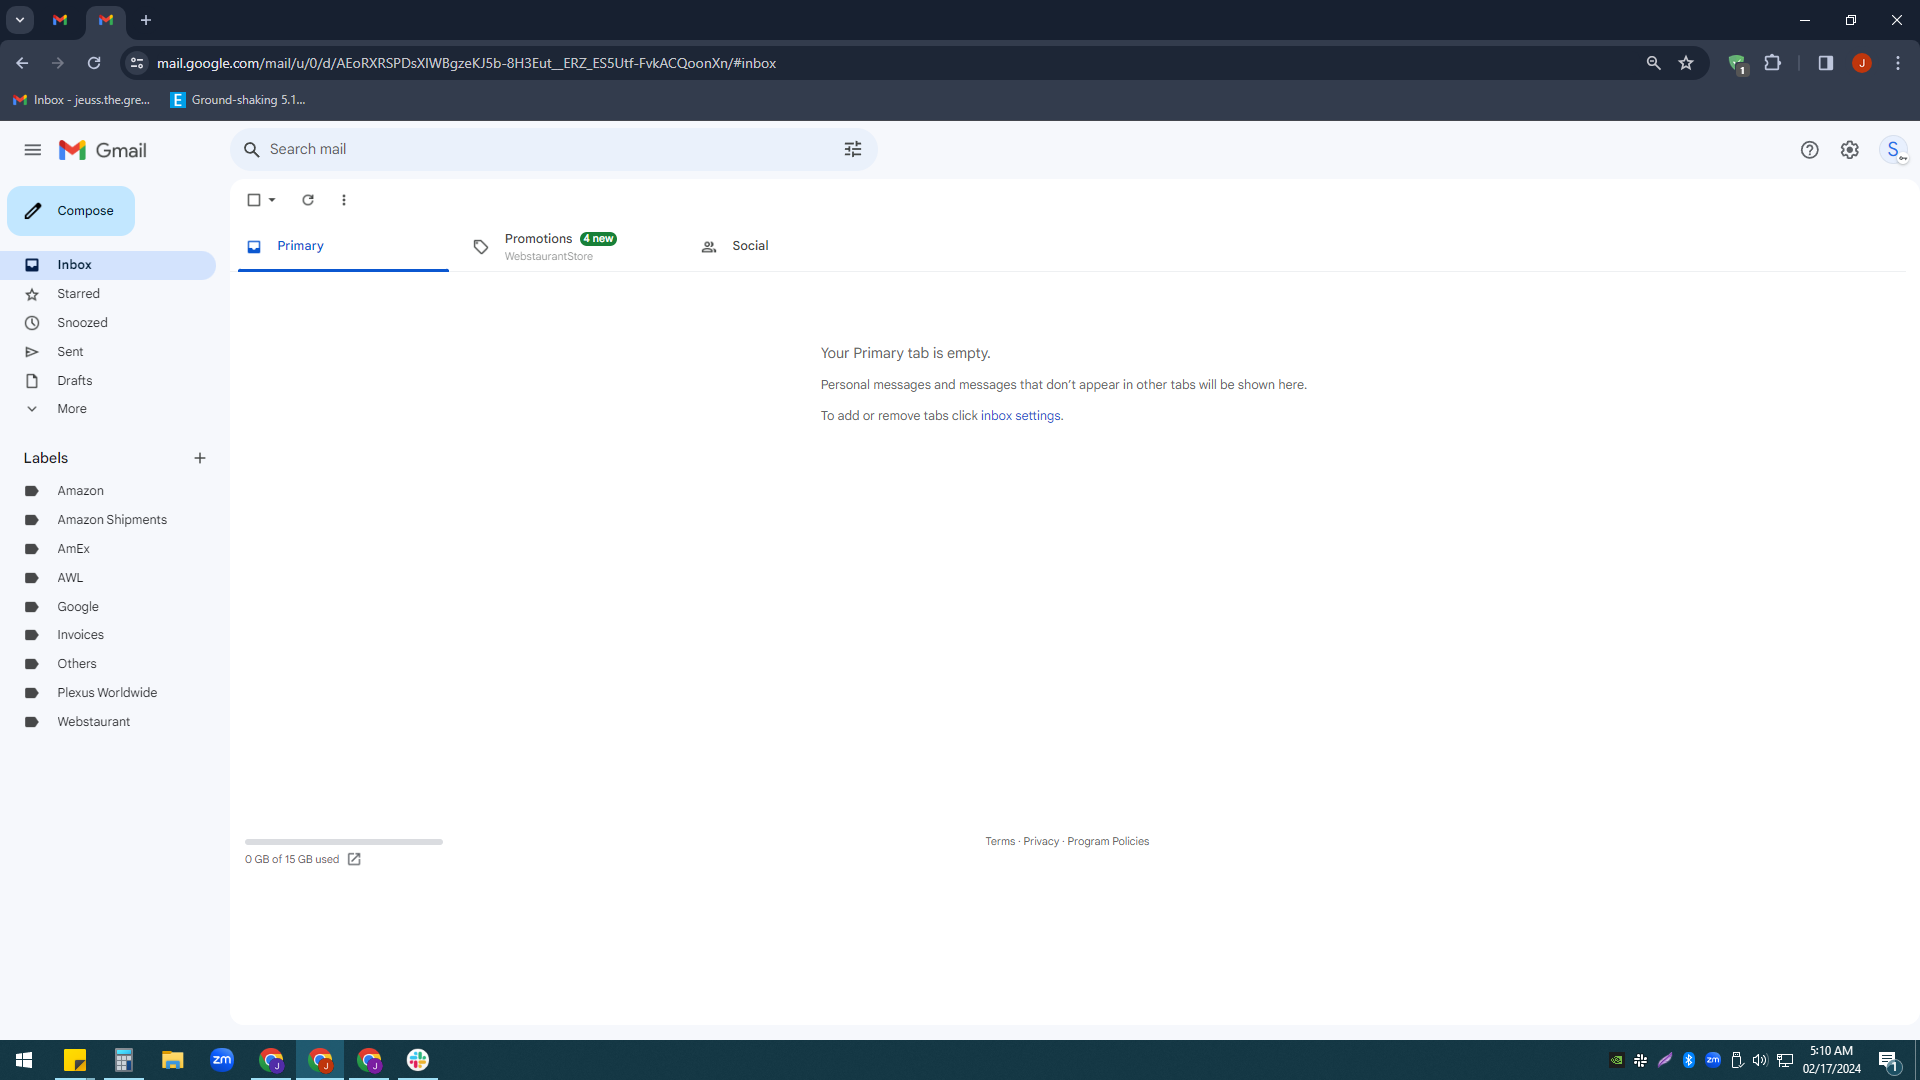Create new label with the plus icon

click(x=200, y=458)
